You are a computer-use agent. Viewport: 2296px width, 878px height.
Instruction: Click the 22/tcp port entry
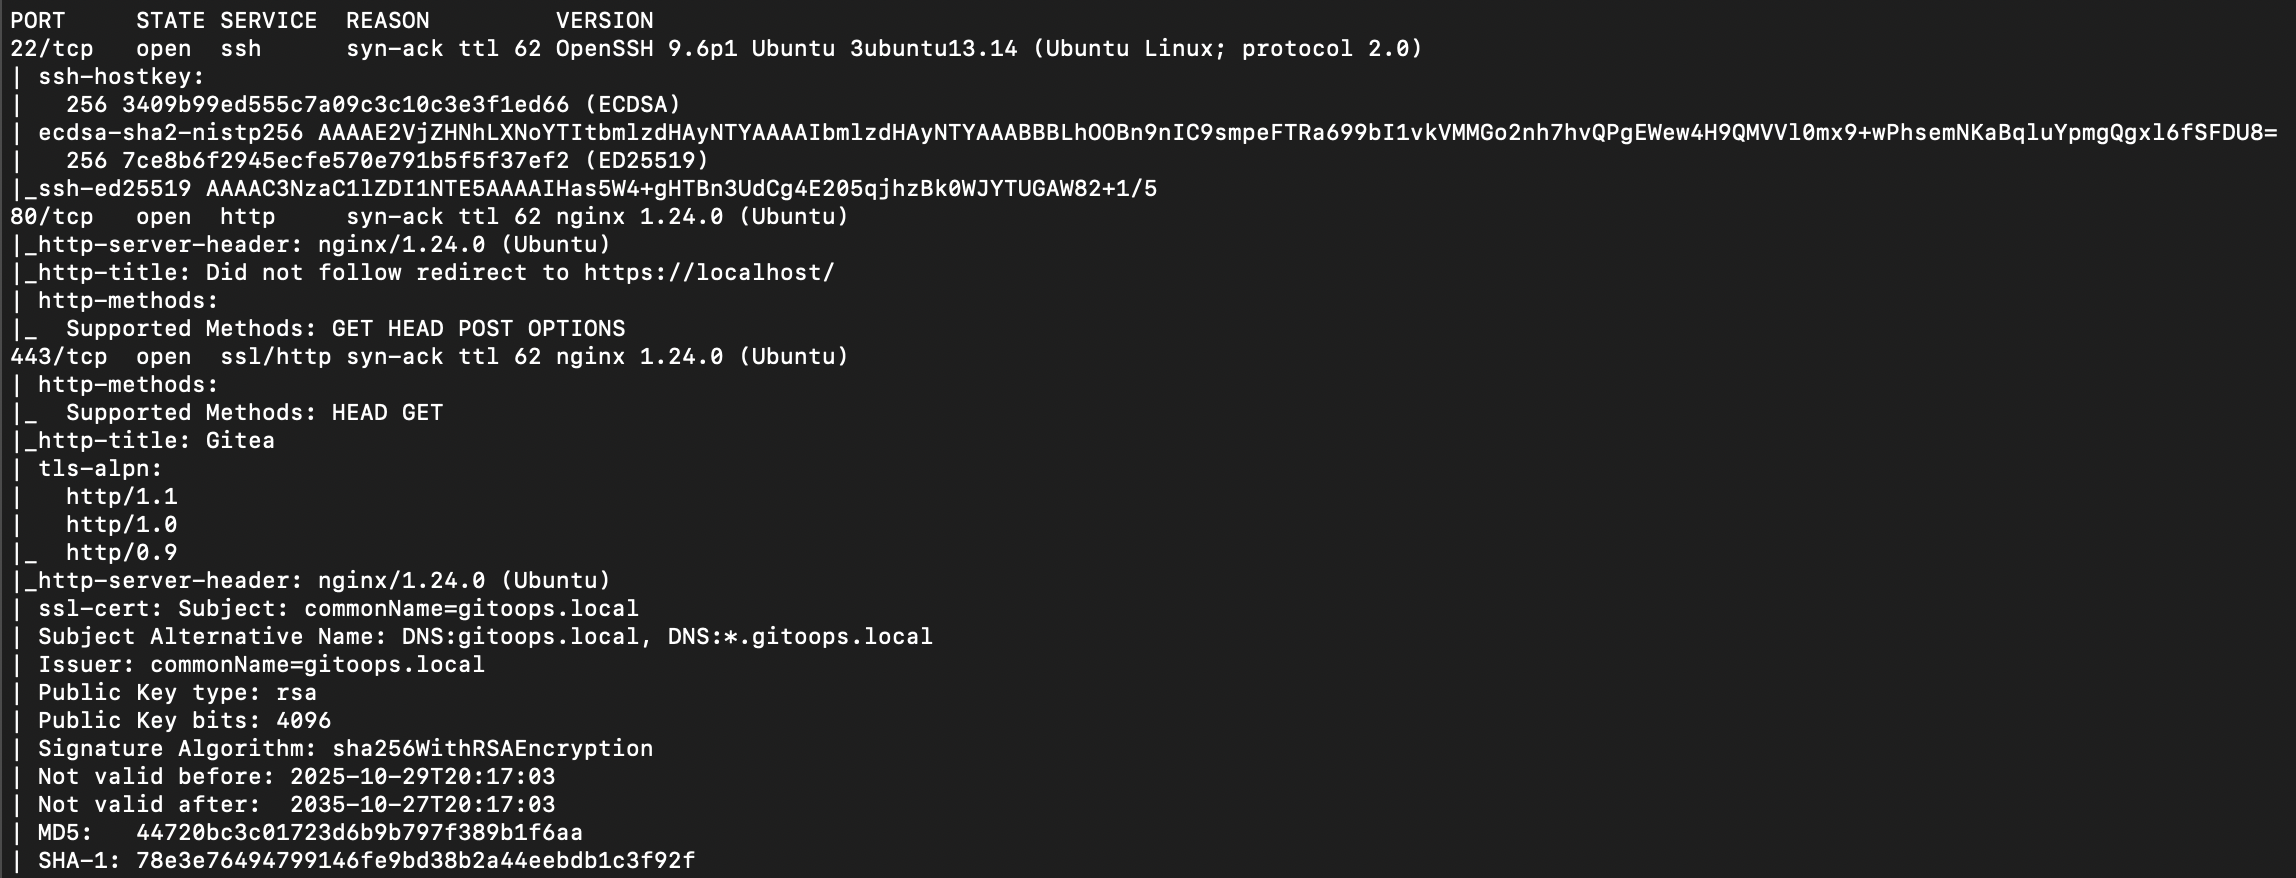51,49
